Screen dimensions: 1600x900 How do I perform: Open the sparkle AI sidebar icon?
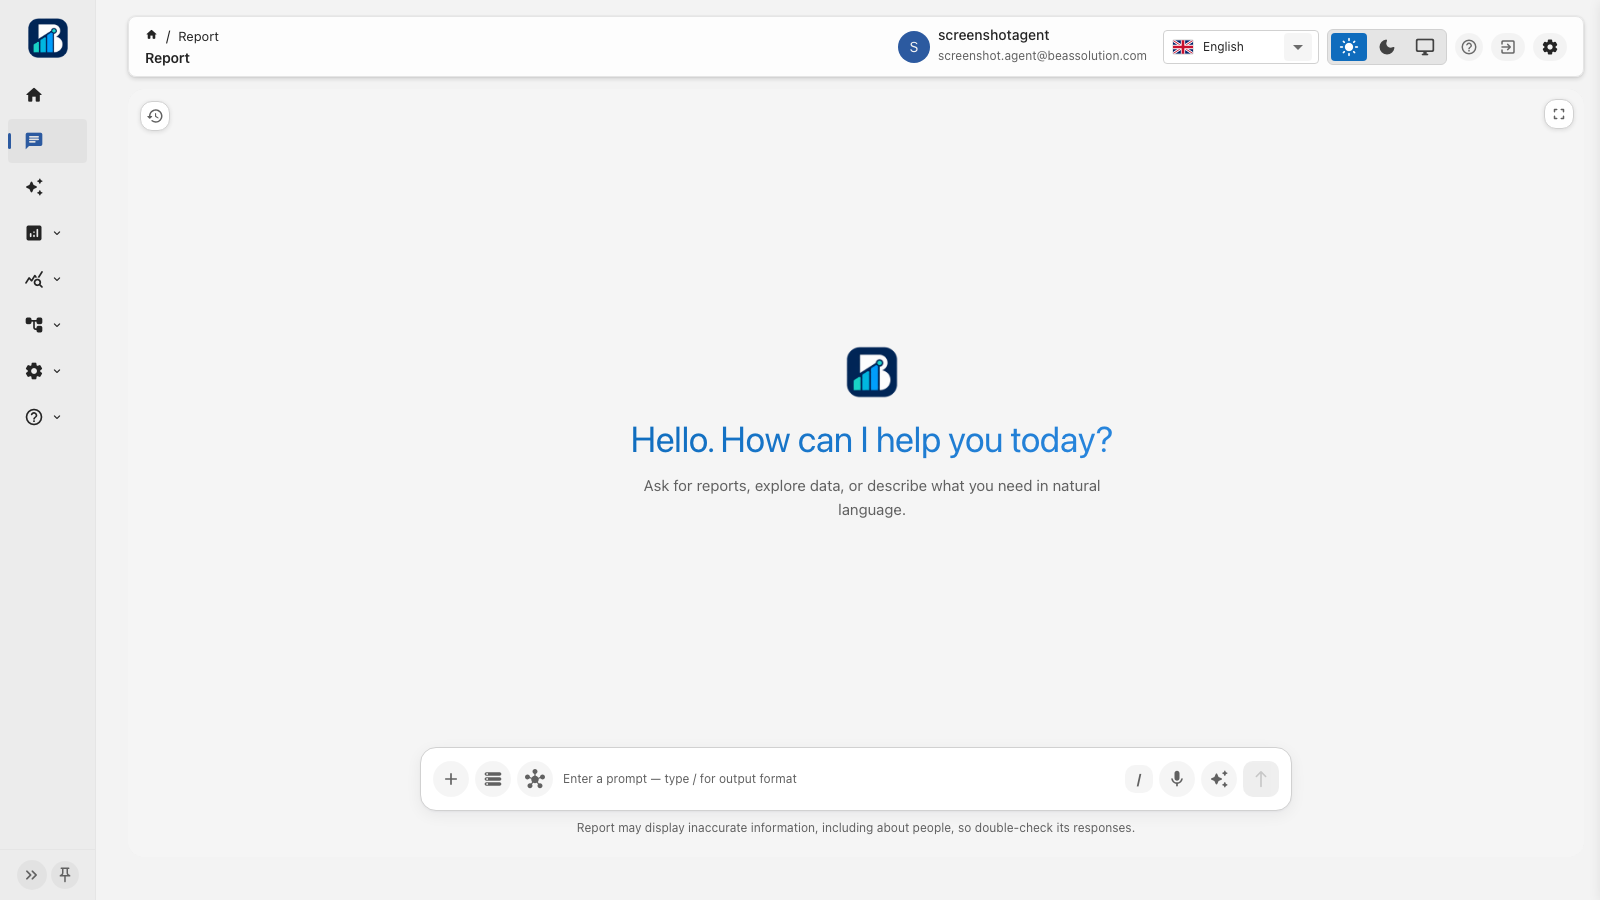click(x=34, y=187)
